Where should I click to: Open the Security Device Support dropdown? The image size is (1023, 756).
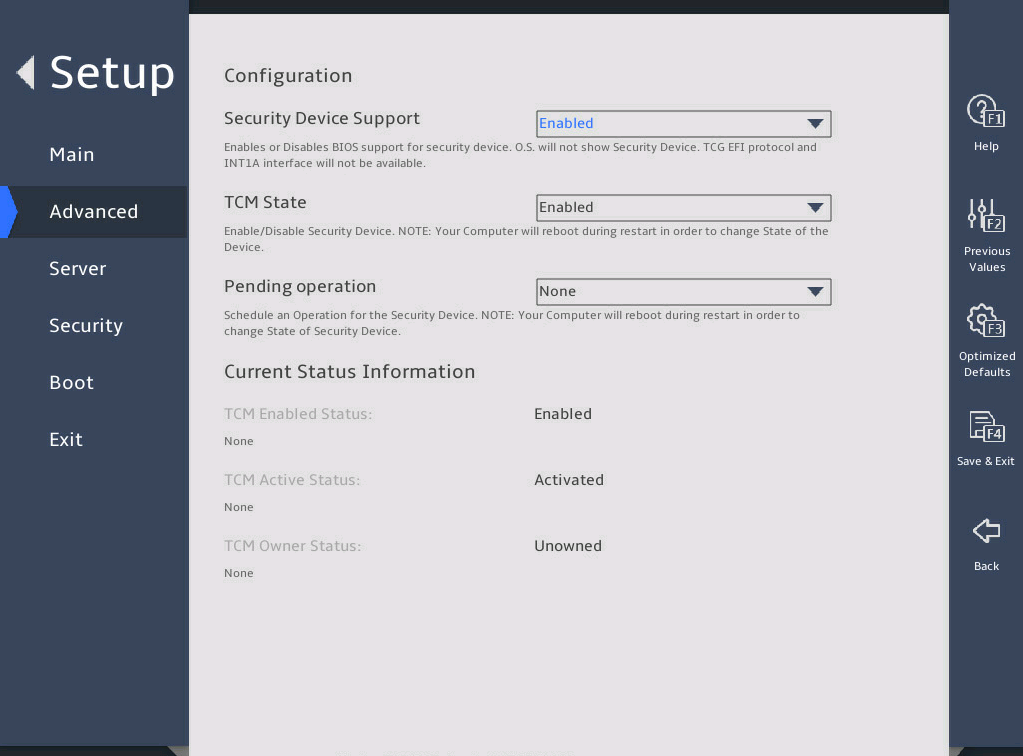[x=683, y=123]
